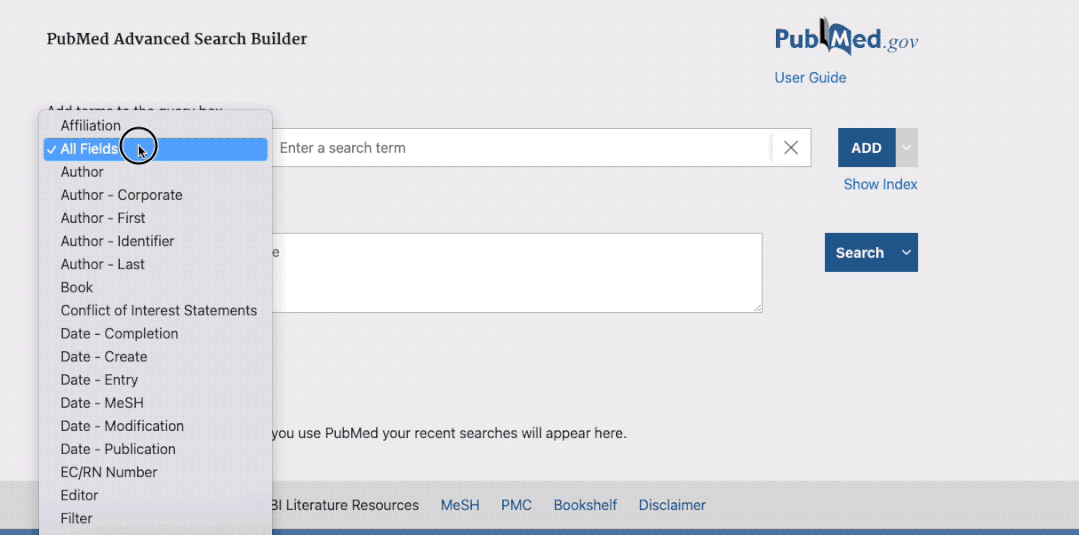The image size is (1079, 535).
Task: Select Author - Last field
Action: (156, 264)
